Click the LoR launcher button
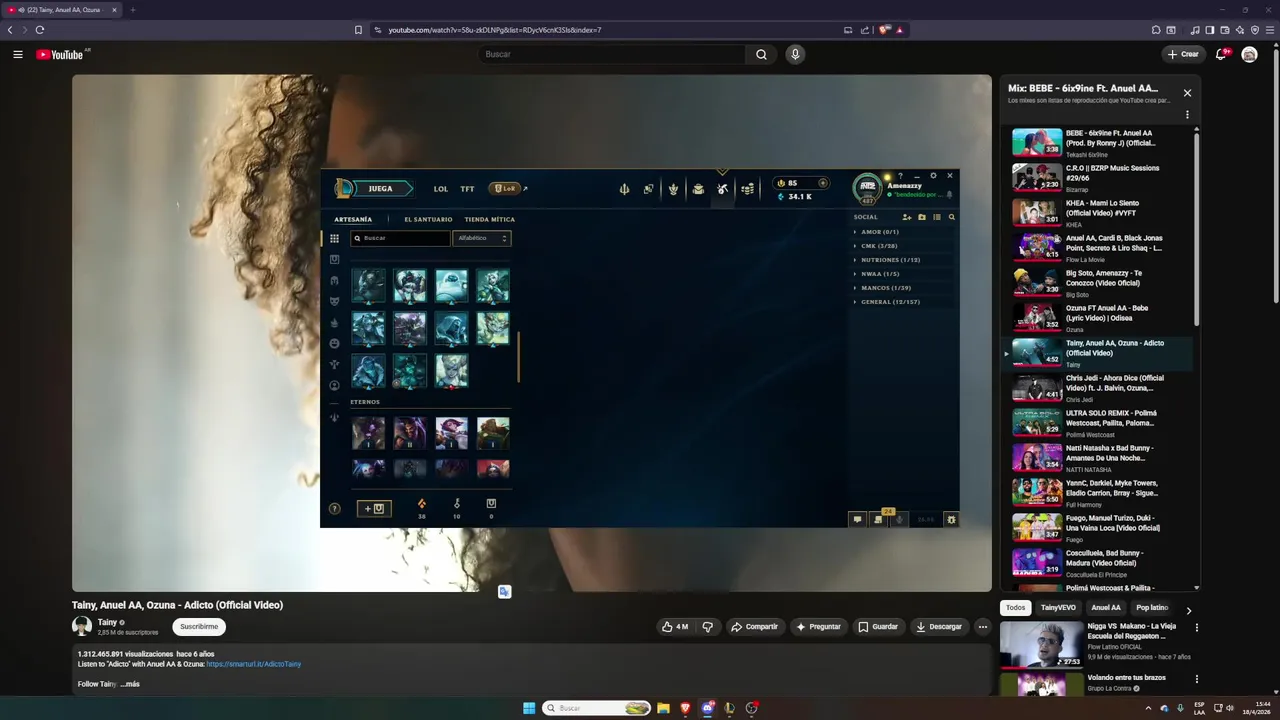This screenshot has width=1280, height=720. pyautogui.click(x=505, y=188)
